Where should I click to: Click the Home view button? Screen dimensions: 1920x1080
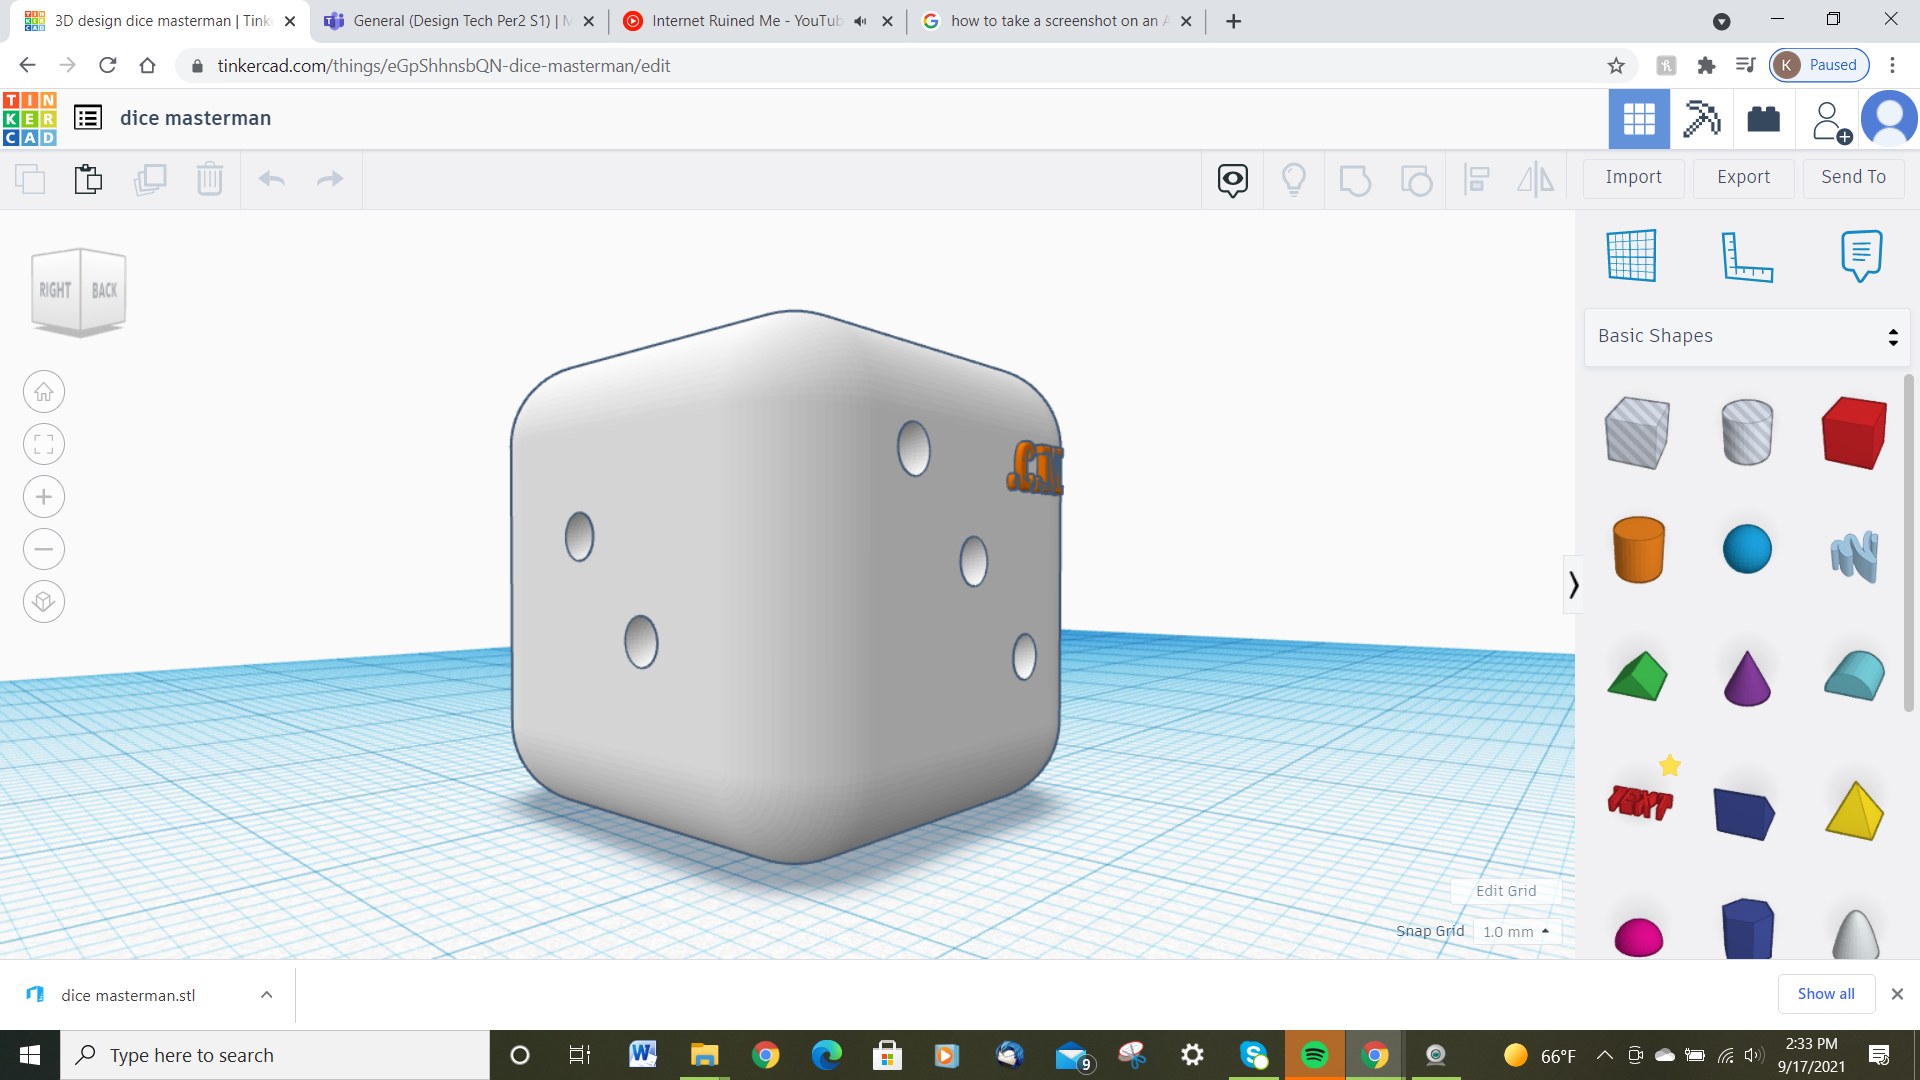[44, 392]
